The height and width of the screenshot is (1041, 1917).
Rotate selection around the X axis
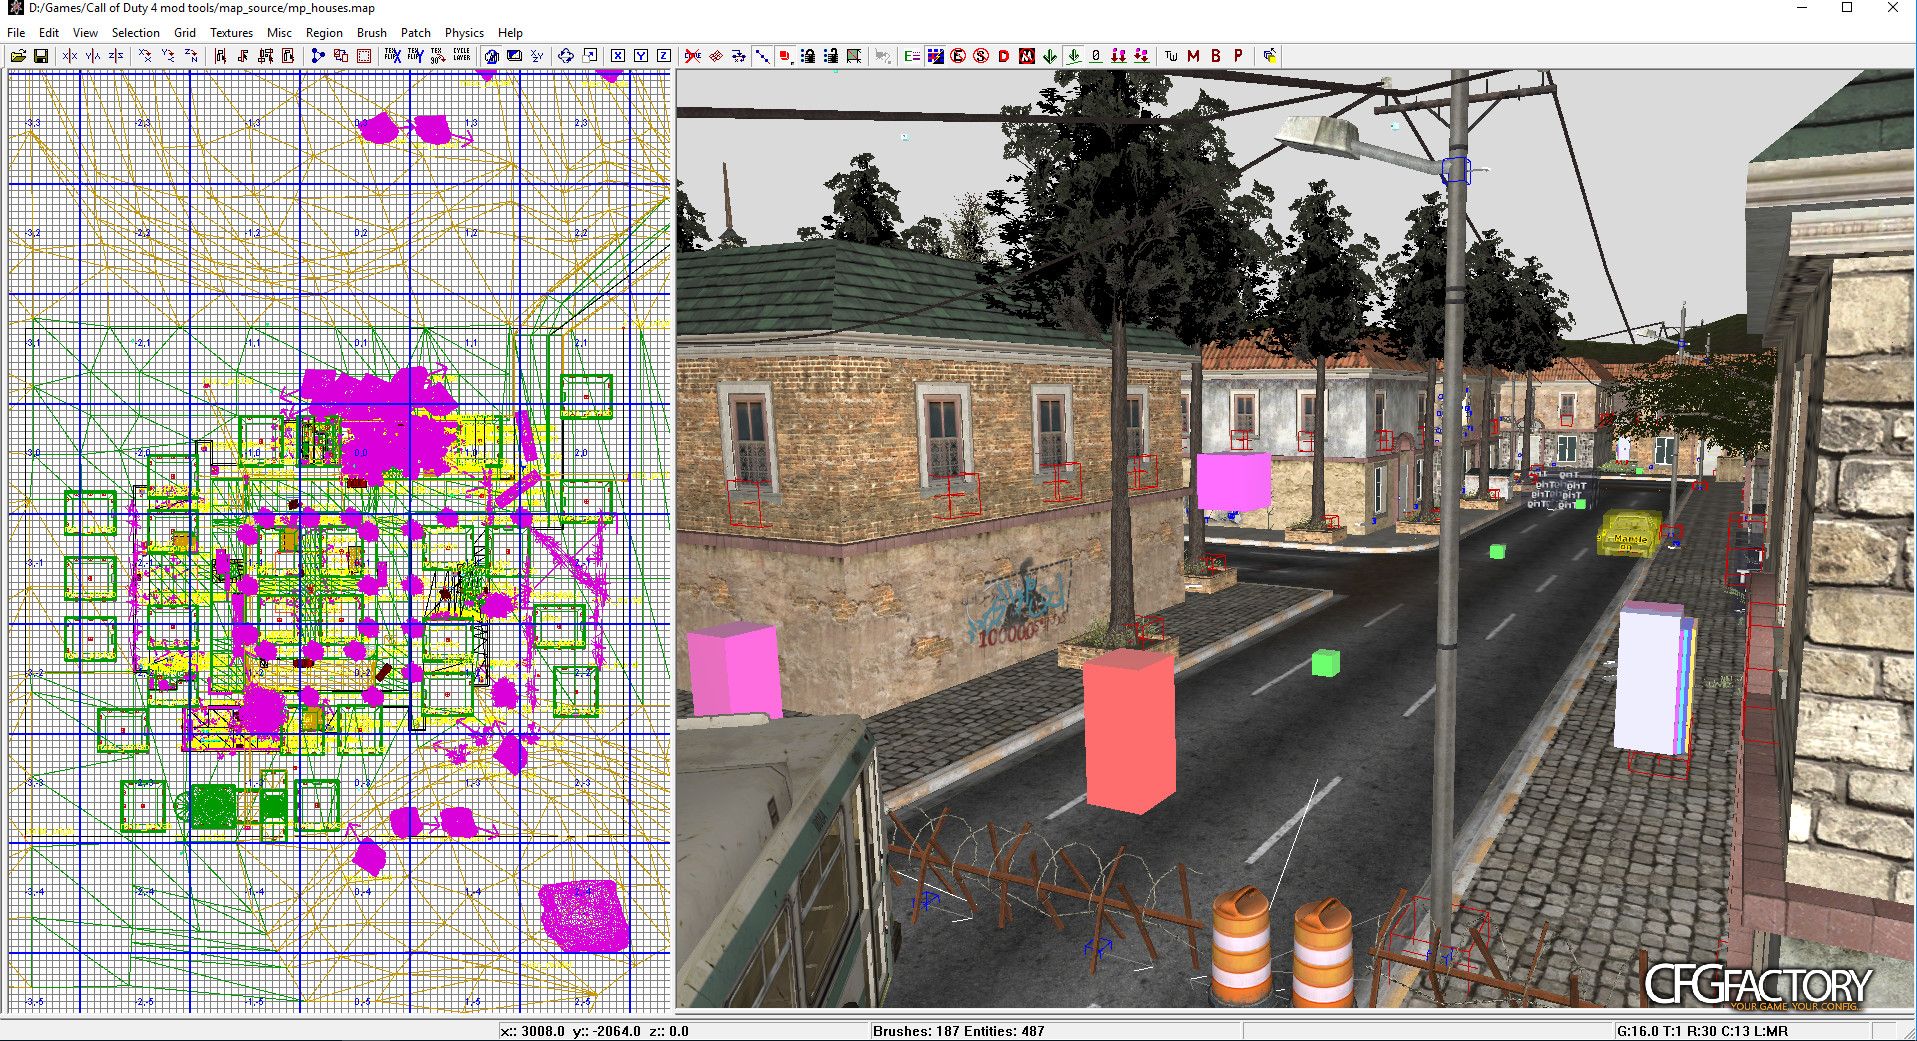pyautogui.click(x=145, y=56)
